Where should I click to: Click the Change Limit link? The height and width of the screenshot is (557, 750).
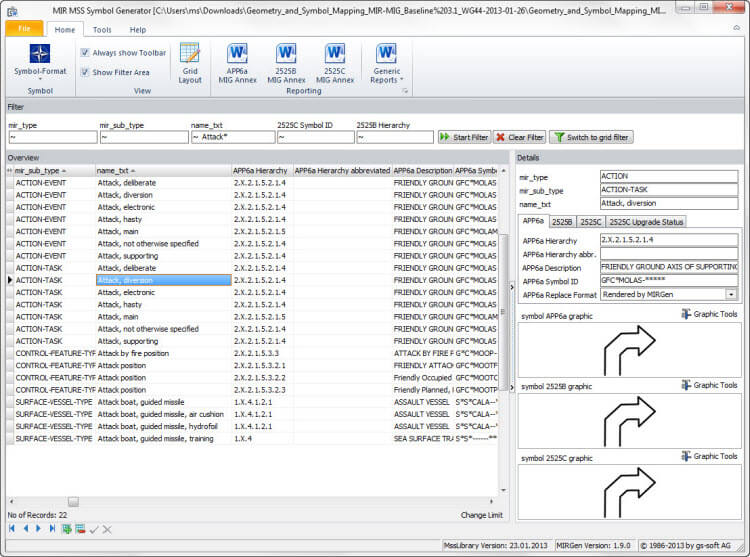pyautogui.click(x=481, y=515)
